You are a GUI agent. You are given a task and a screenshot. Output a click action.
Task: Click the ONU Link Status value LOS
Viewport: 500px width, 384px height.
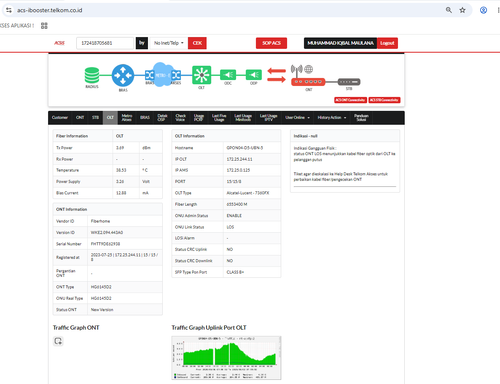tap(230, 227)
